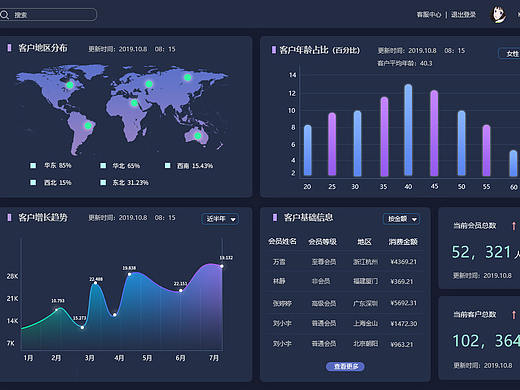Click the 西南 15.43% legend square
The width and height of the screenshot is (520, 390).
[x=168, y=165]
